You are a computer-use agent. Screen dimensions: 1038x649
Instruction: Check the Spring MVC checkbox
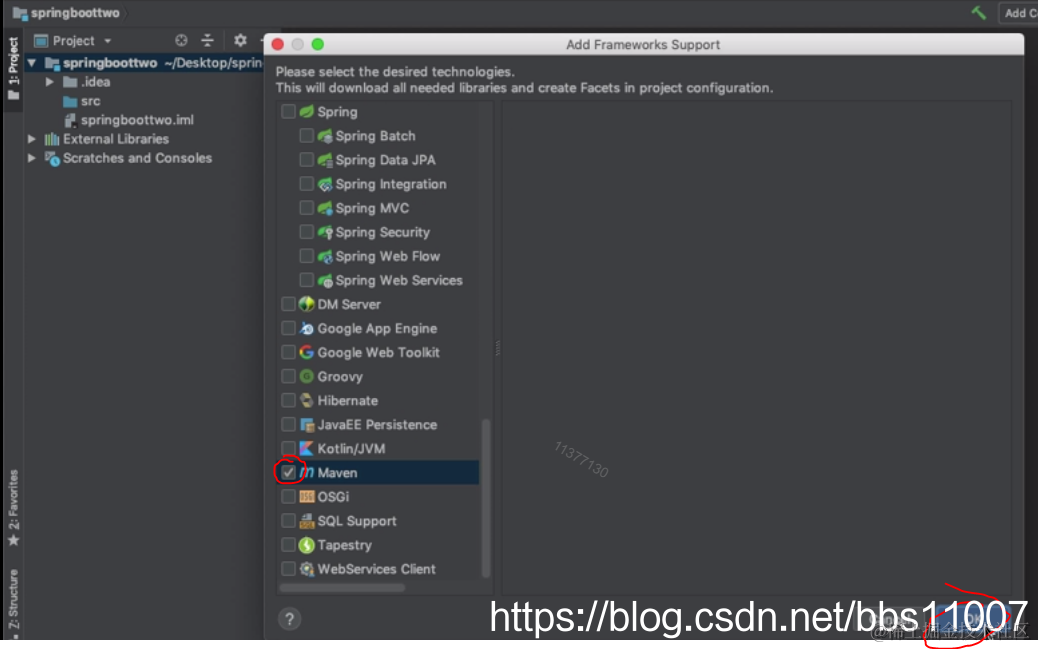[x=307, y=208]
